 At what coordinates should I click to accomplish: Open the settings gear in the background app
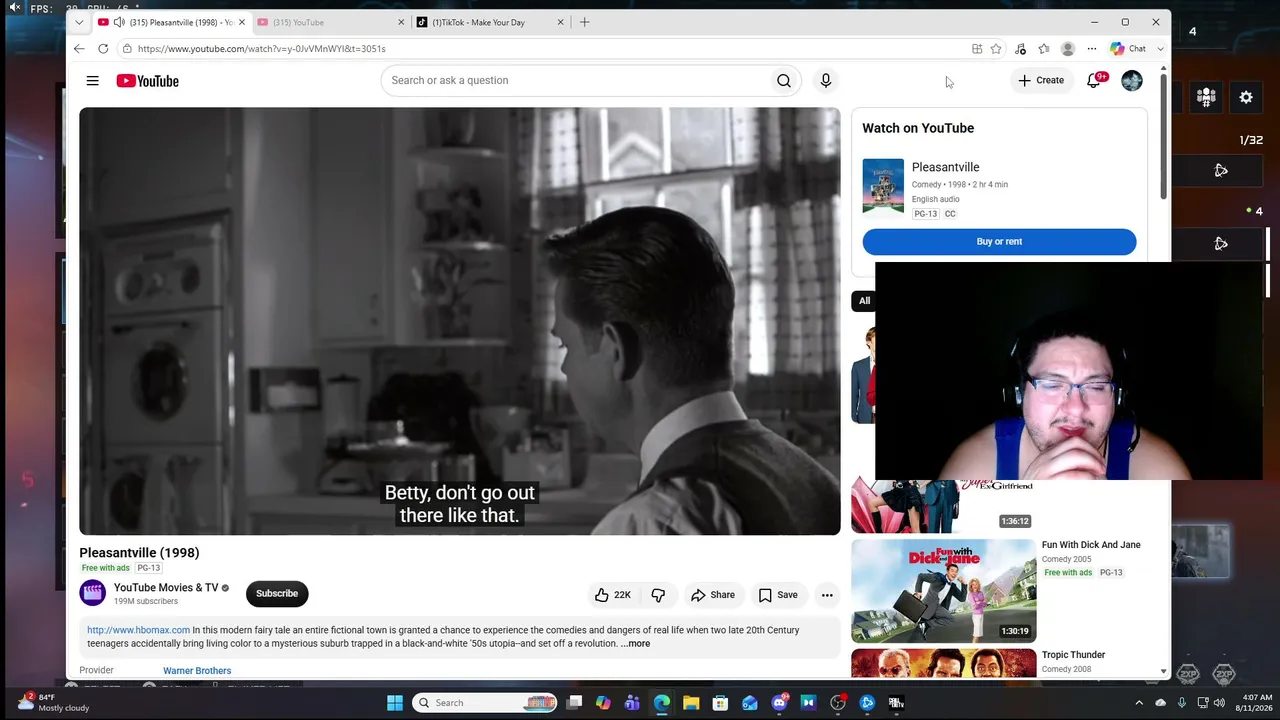(x=1246, y=97)
